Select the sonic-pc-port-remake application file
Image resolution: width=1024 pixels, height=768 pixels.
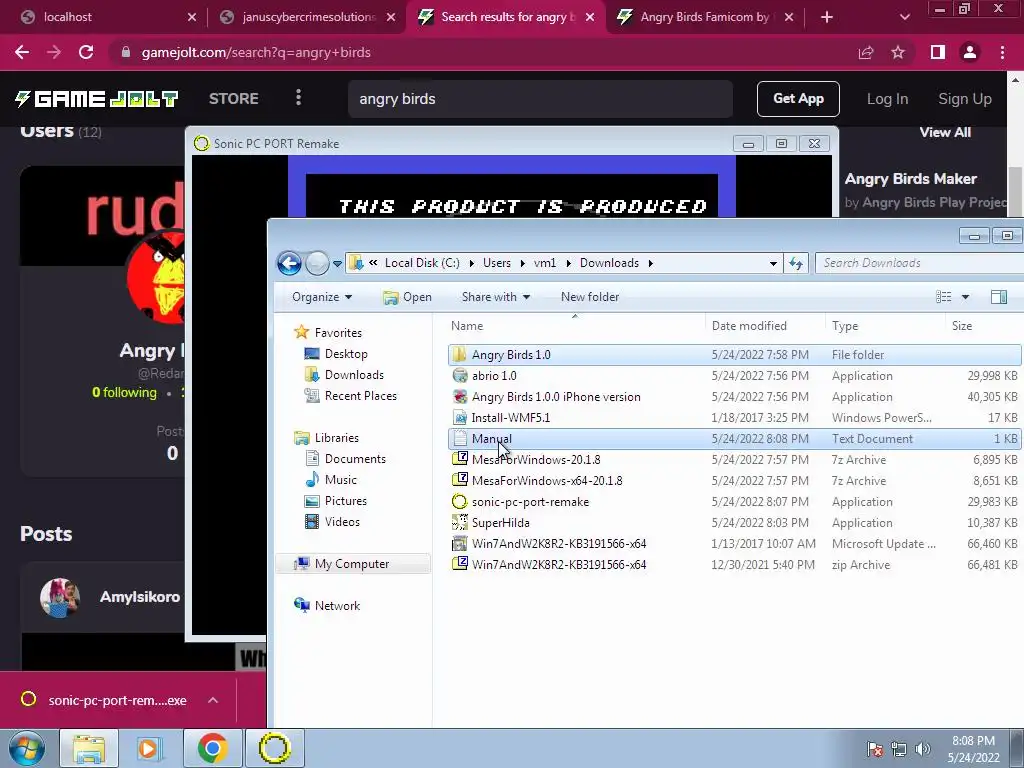tap(734, 502)
